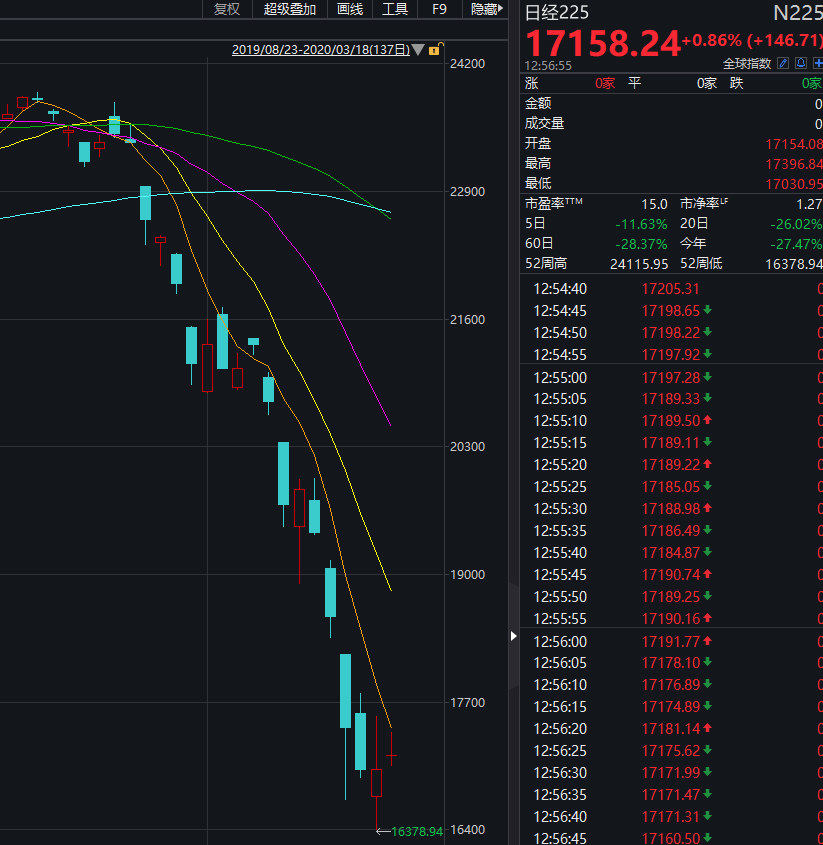This screenshot has width=823, height=845.
Task: Click the tick row at 12:55:45
Action: (672, 575)
